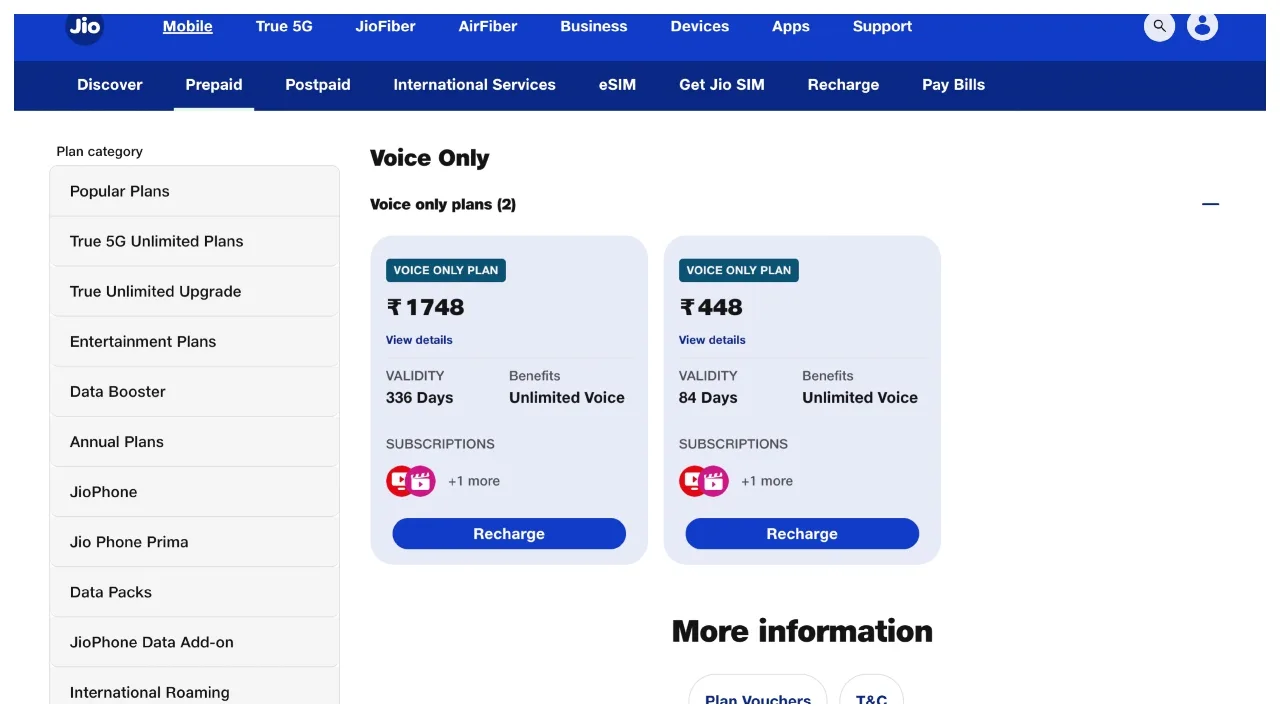Click subscription icons on ₹1748 plan
The width and height of the screenshot is (1280, 718).
[x=411, y=481]
